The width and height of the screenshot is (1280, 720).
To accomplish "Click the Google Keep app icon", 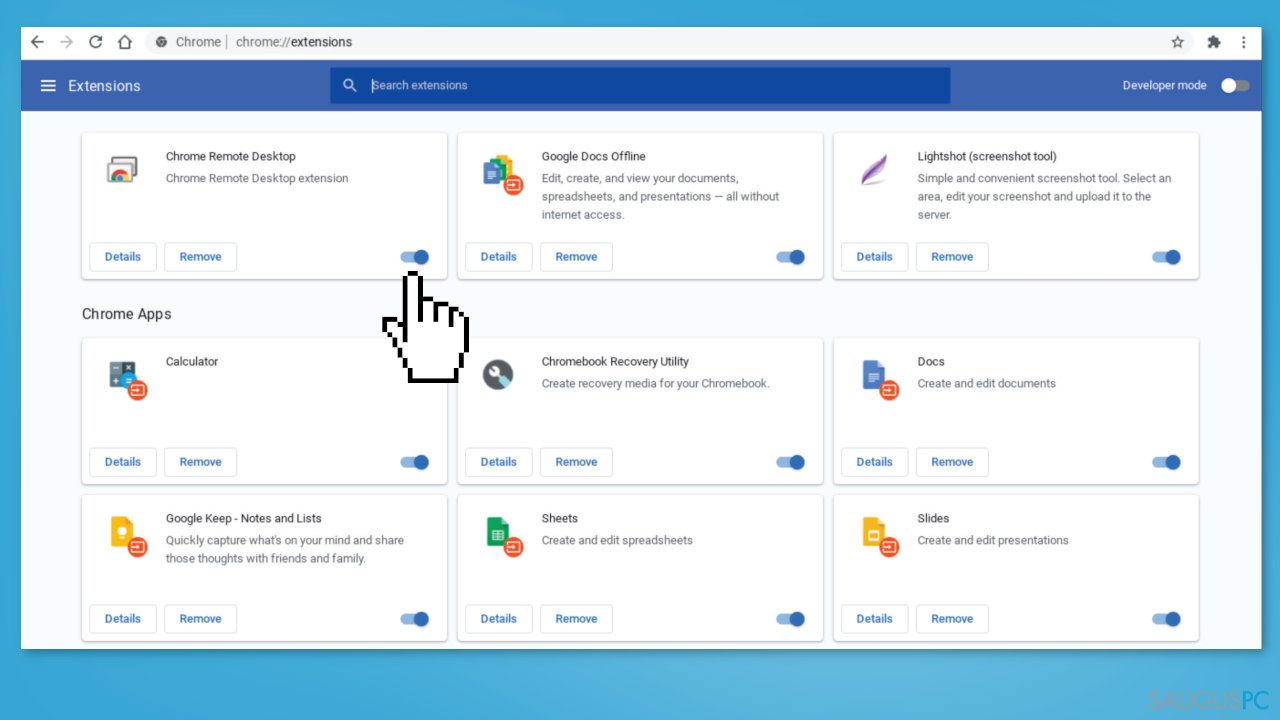I will pos(127,536).
